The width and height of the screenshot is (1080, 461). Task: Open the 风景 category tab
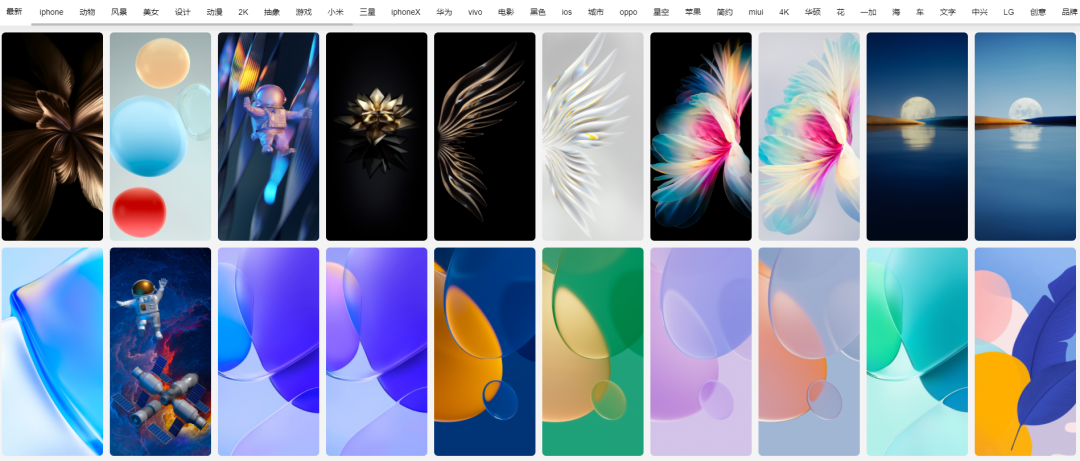pyautogui.click(x=119, y=12)
